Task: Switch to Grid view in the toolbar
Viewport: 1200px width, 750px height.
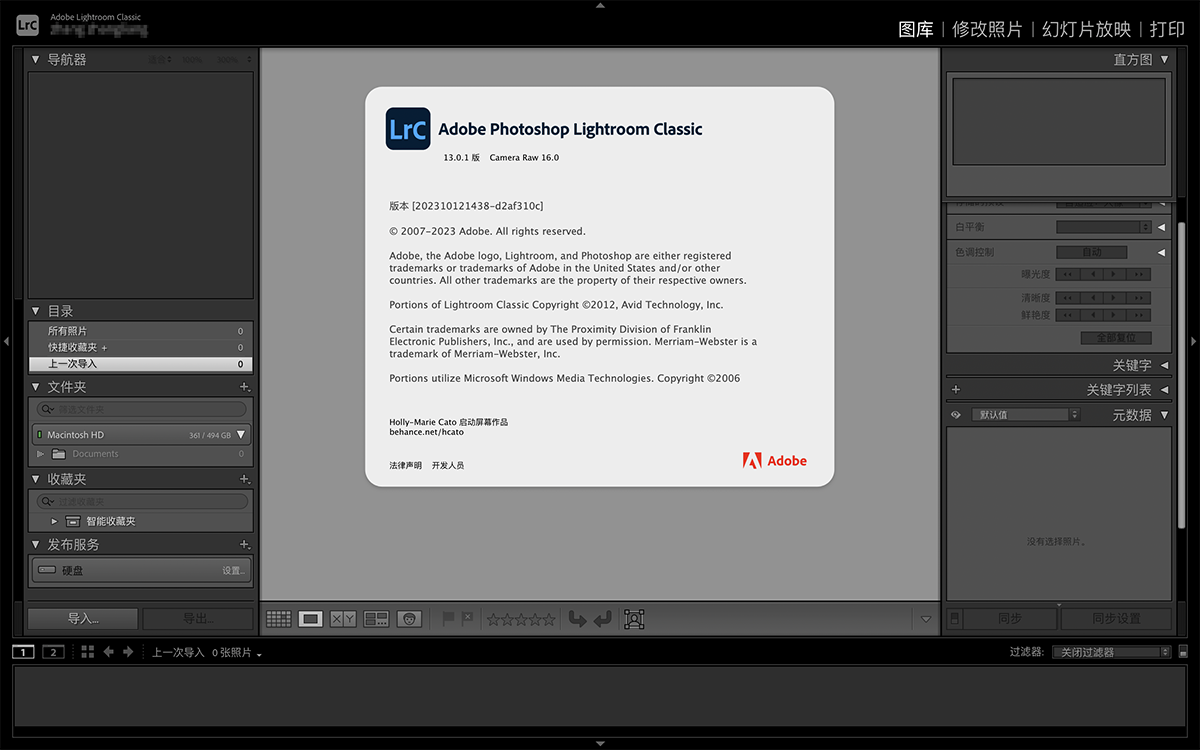Action: click(279, 619)
